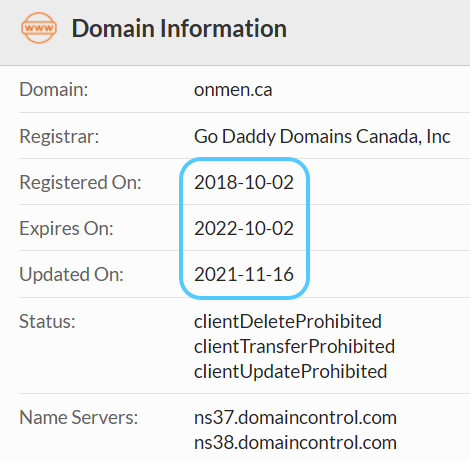Click the clientUpdateProhibited status
Screen dimensions: 470x462
pyautogui.click(x=290, y=372)
